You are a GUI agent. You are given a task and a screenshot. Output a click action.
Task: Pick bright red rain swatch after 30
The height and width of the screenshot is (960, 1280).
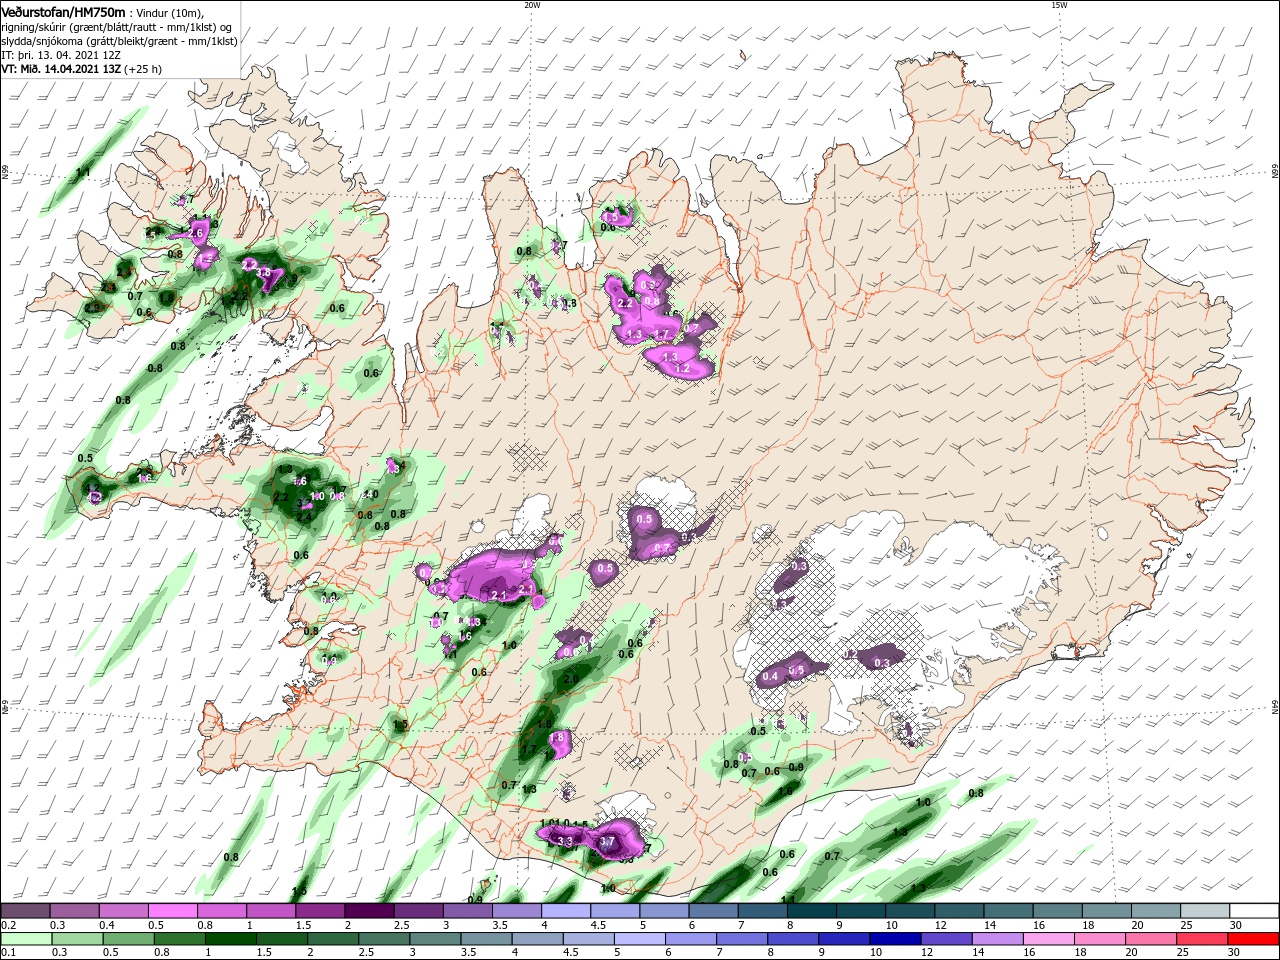click(1254, 939)
